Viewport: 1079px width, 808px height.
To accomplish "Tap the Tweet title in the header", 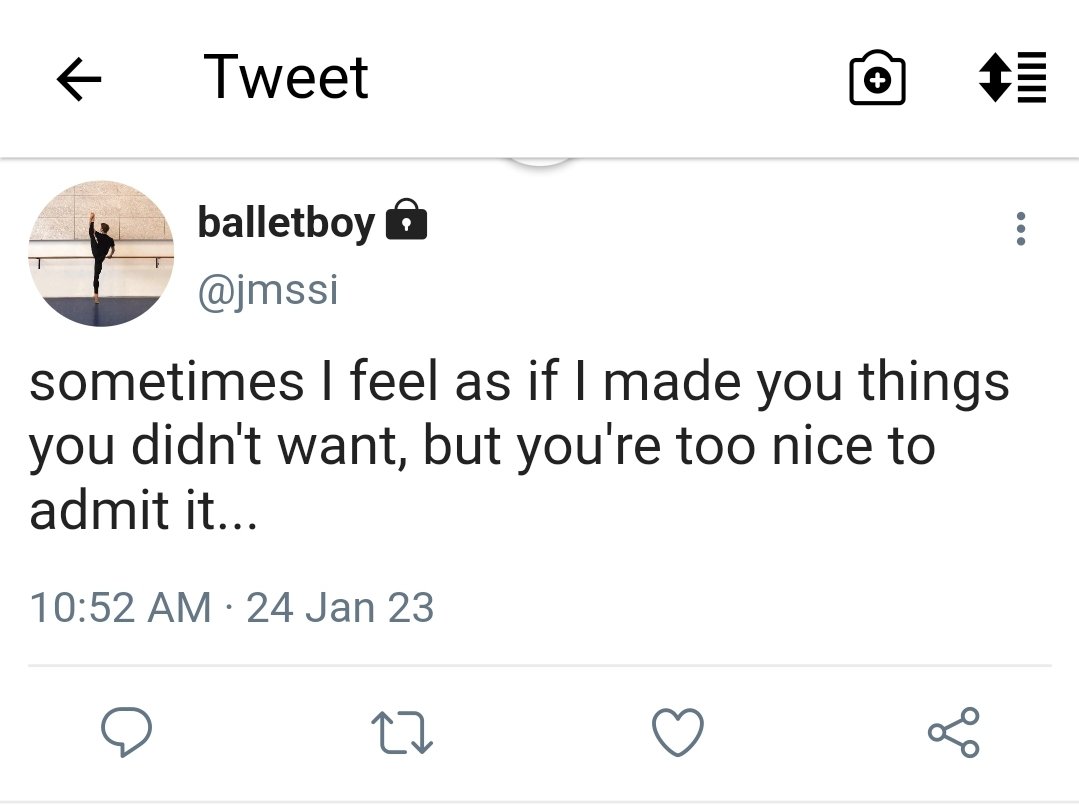I will 286,78.
